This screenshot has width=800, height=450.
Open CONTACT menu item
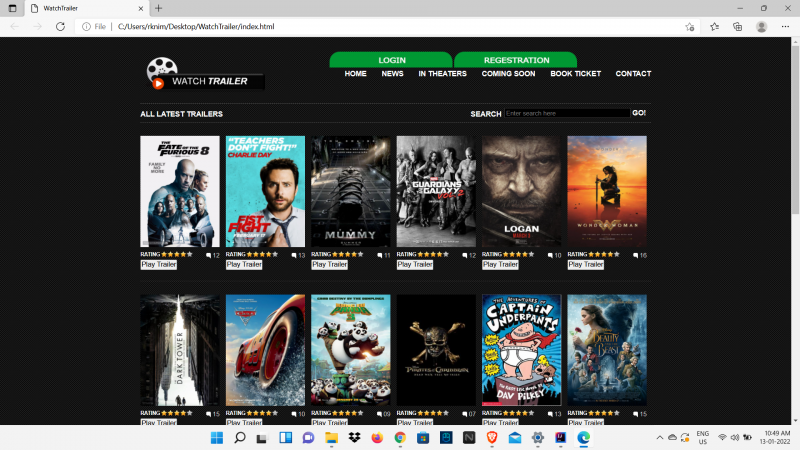(x=633, y=74)
